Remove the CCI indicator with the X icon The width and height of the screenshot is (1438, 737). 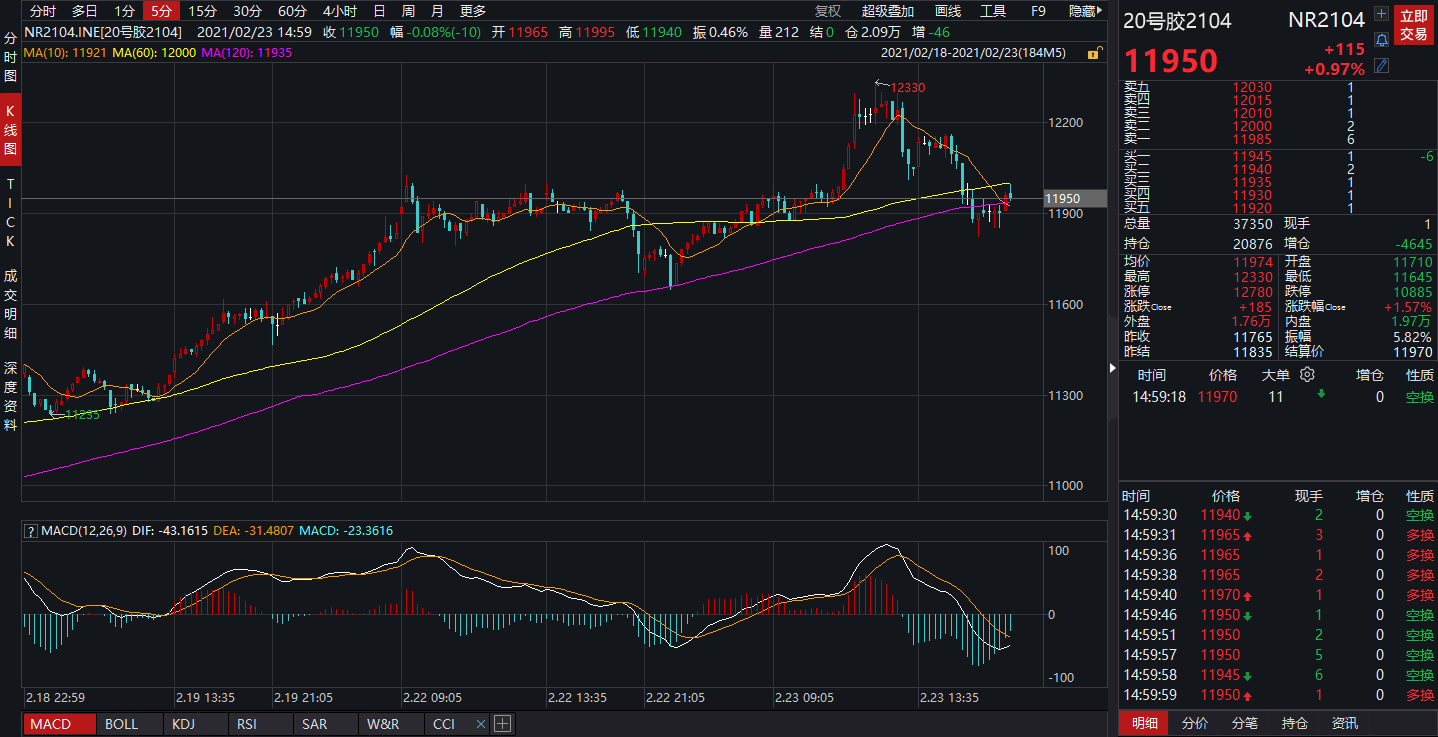(x=480, y=724)
